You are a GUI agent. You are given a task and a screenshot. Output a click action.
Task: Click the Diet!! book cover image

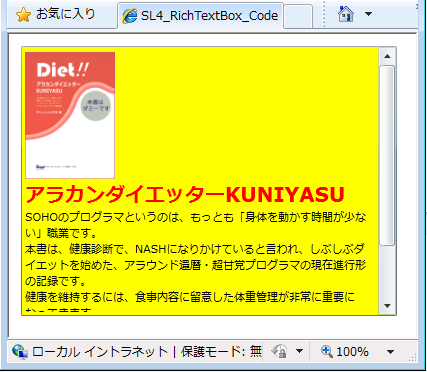tap(70, 115)
